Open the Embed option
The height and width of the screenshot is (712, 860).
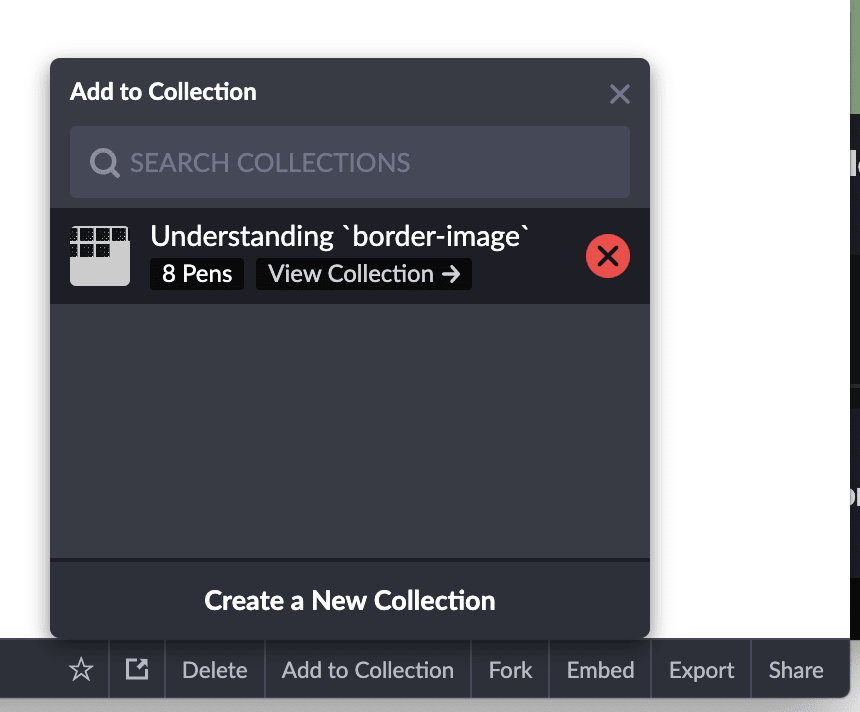[x=600, y=670]
